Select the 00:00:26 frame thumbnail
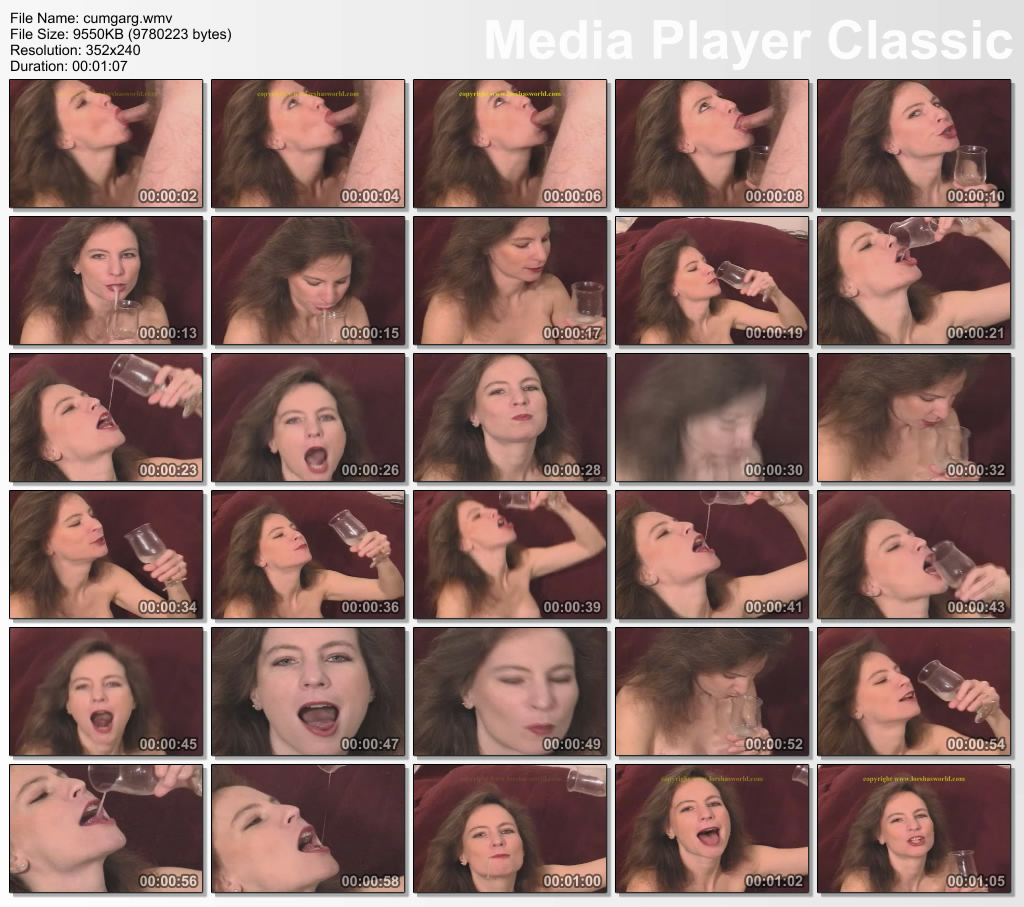The width and height of the screenshot is (1024, 907). click(308, 418)
